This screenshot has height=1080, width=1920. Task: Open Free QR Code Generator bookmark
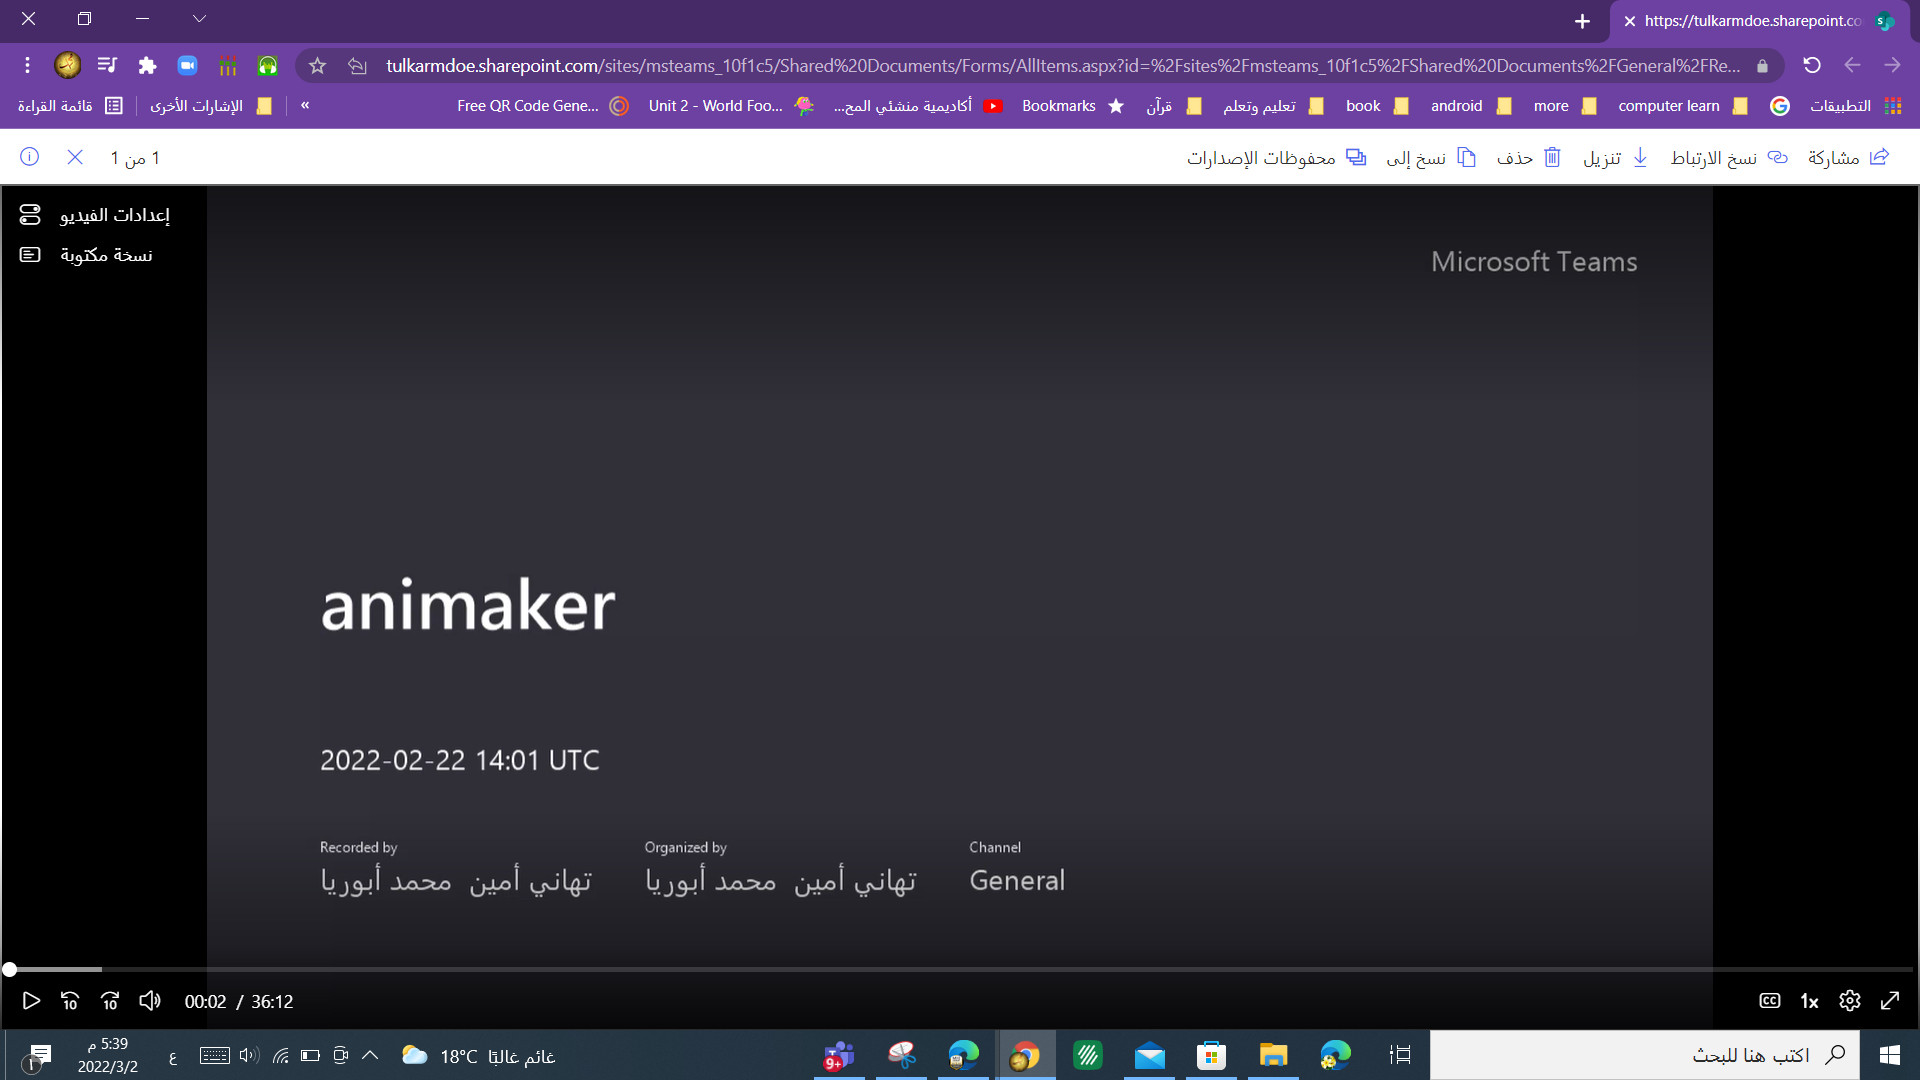(542, 106)
